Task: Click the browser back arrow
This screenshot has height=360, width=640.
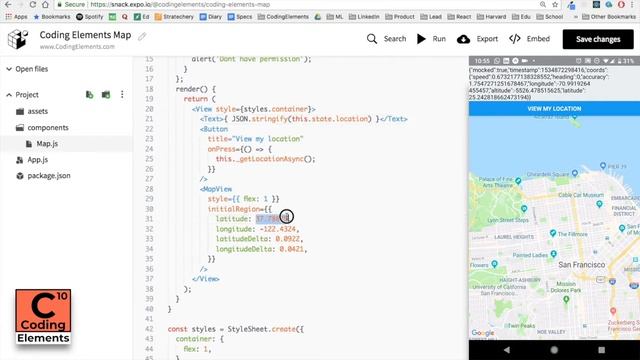Action: tap(8, 4)
